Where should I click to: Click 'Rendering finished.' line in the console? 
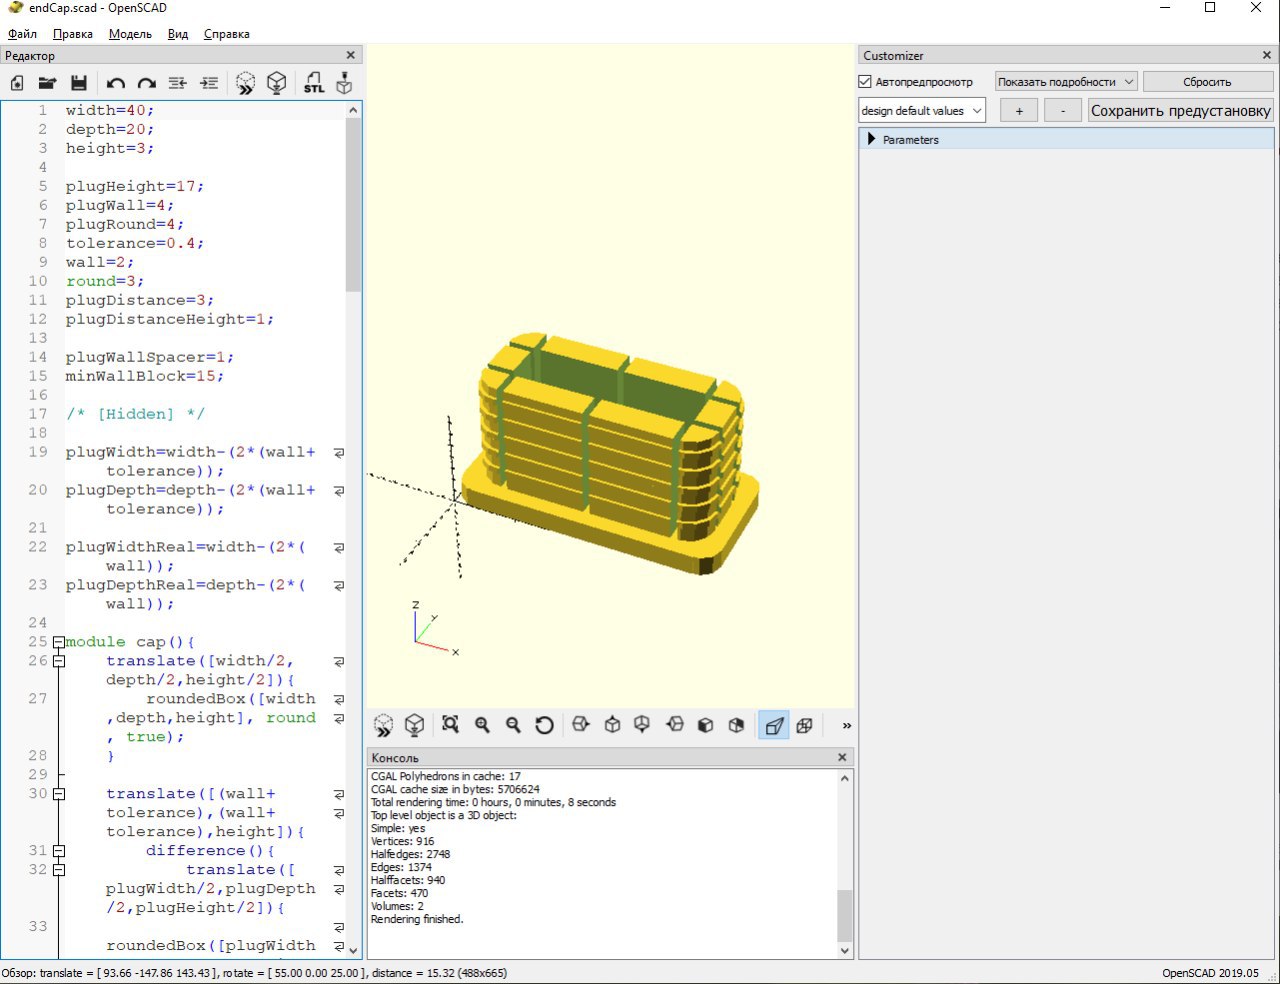(417, 919)
